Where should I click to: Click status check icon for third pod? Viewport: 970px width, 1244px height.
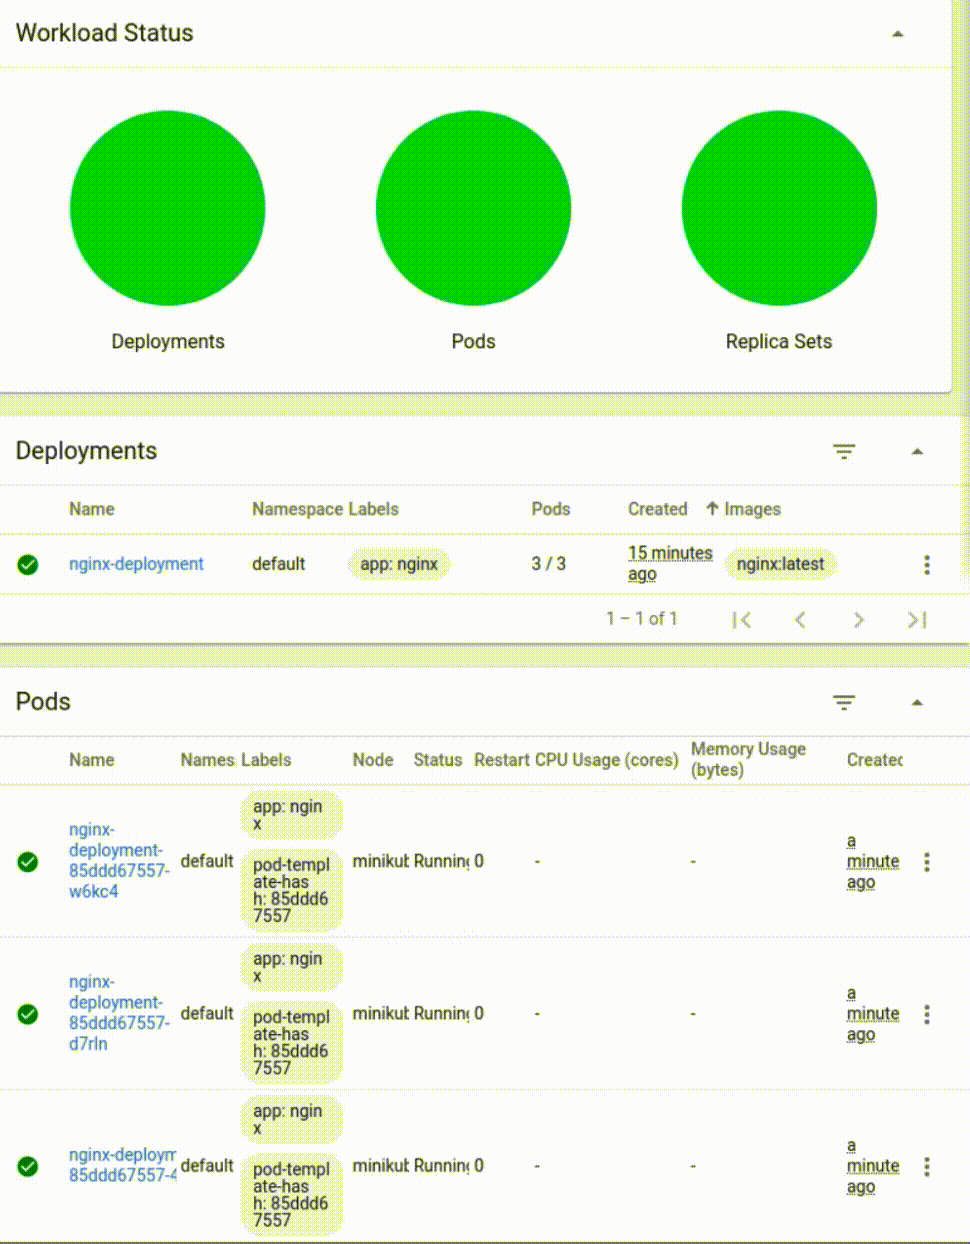[28, 1166]
